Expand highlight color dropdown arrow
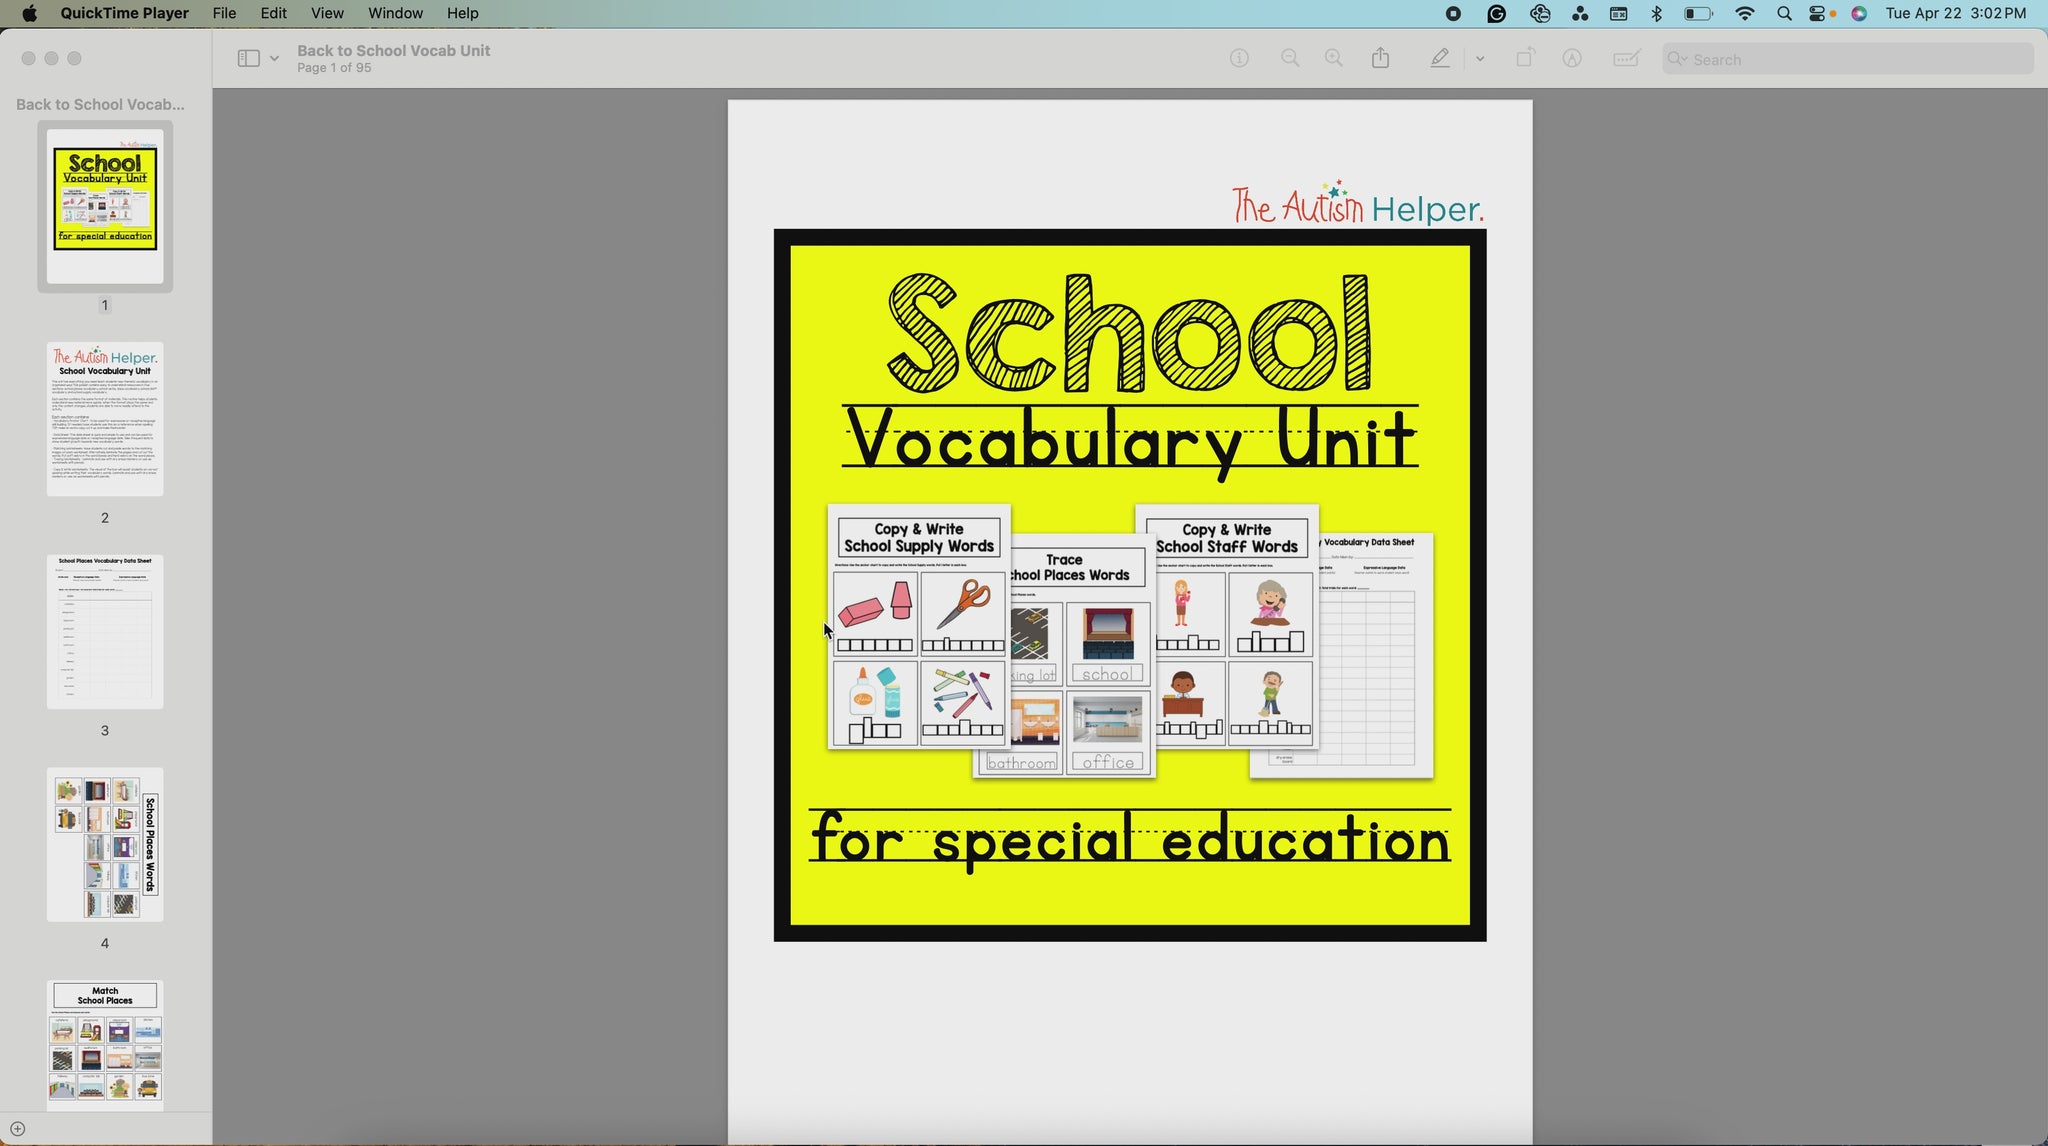Image resolution: width=2048 pixels, height=1146 pixels. pos(1480,59)
